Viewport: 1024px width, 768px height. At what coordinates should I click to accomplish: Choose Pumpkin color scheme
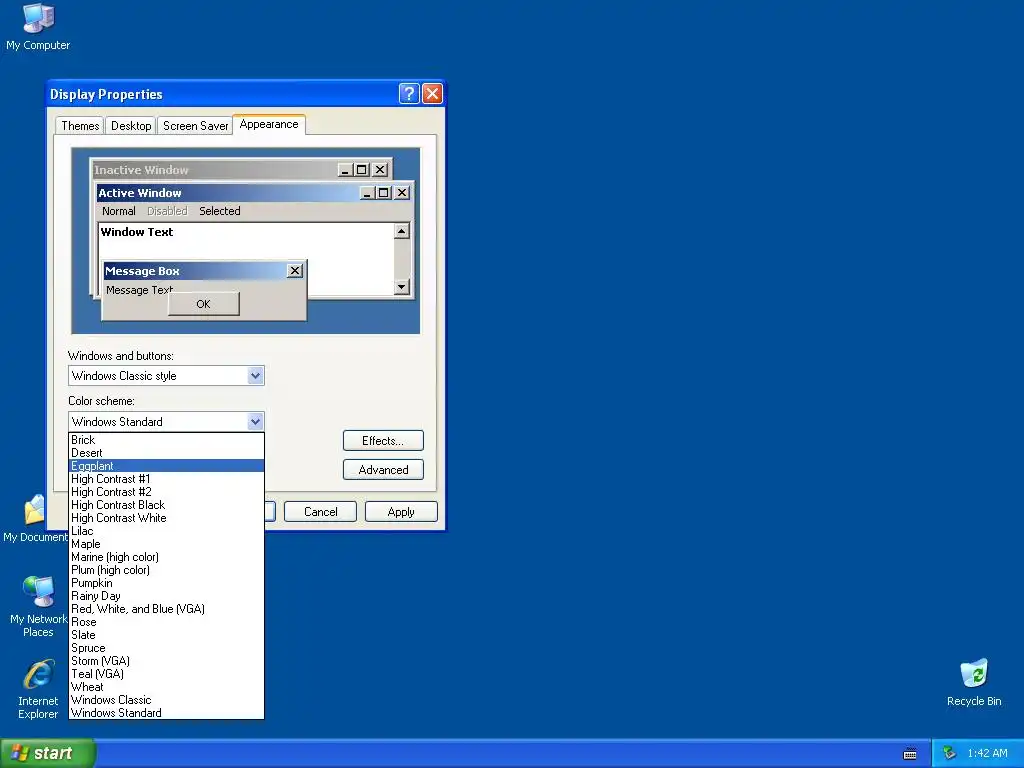(166, 583)
